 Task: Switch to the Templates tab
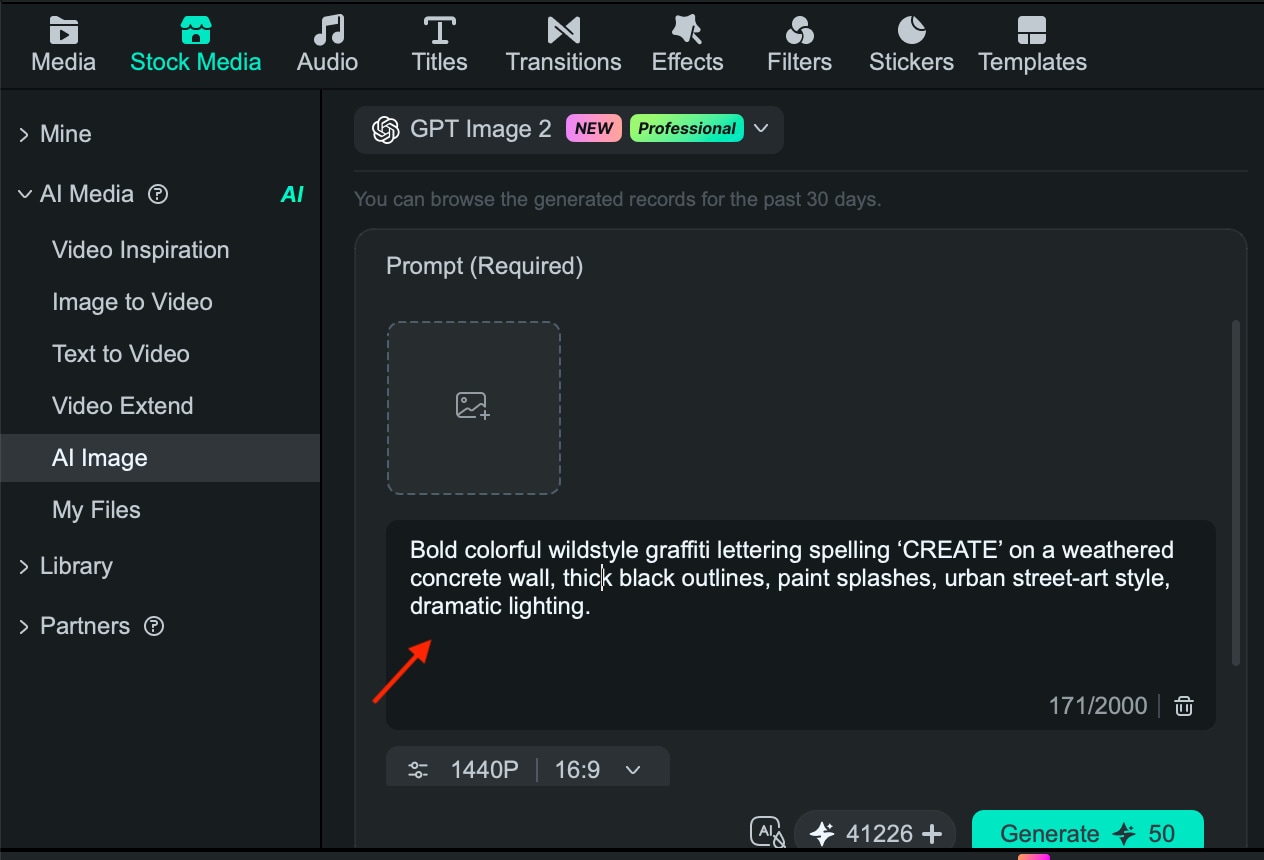tap(1032, 45)
